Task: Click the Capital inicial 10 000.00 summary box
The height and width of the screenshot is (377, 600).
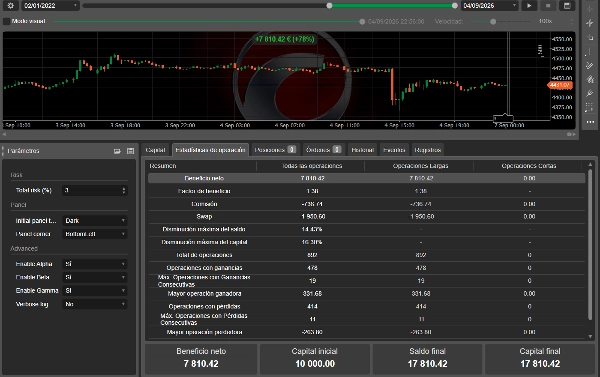Action: (x=315, y=359)
